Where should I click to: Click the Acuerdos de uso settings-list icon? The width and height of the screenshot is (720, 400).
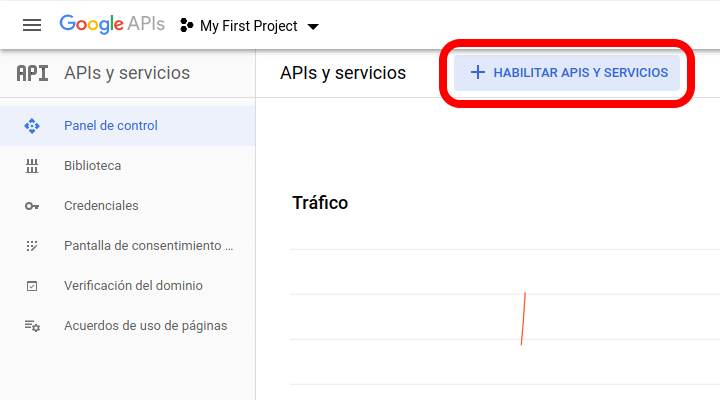pos(32,326)
